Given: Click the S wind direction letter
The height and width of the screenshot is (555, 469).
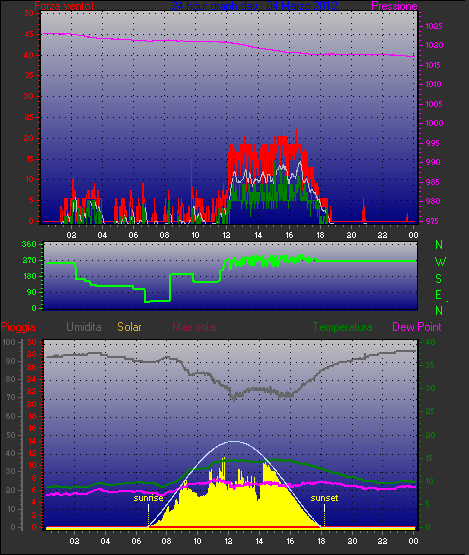Looking at the screenshot, I should point(439,279).
